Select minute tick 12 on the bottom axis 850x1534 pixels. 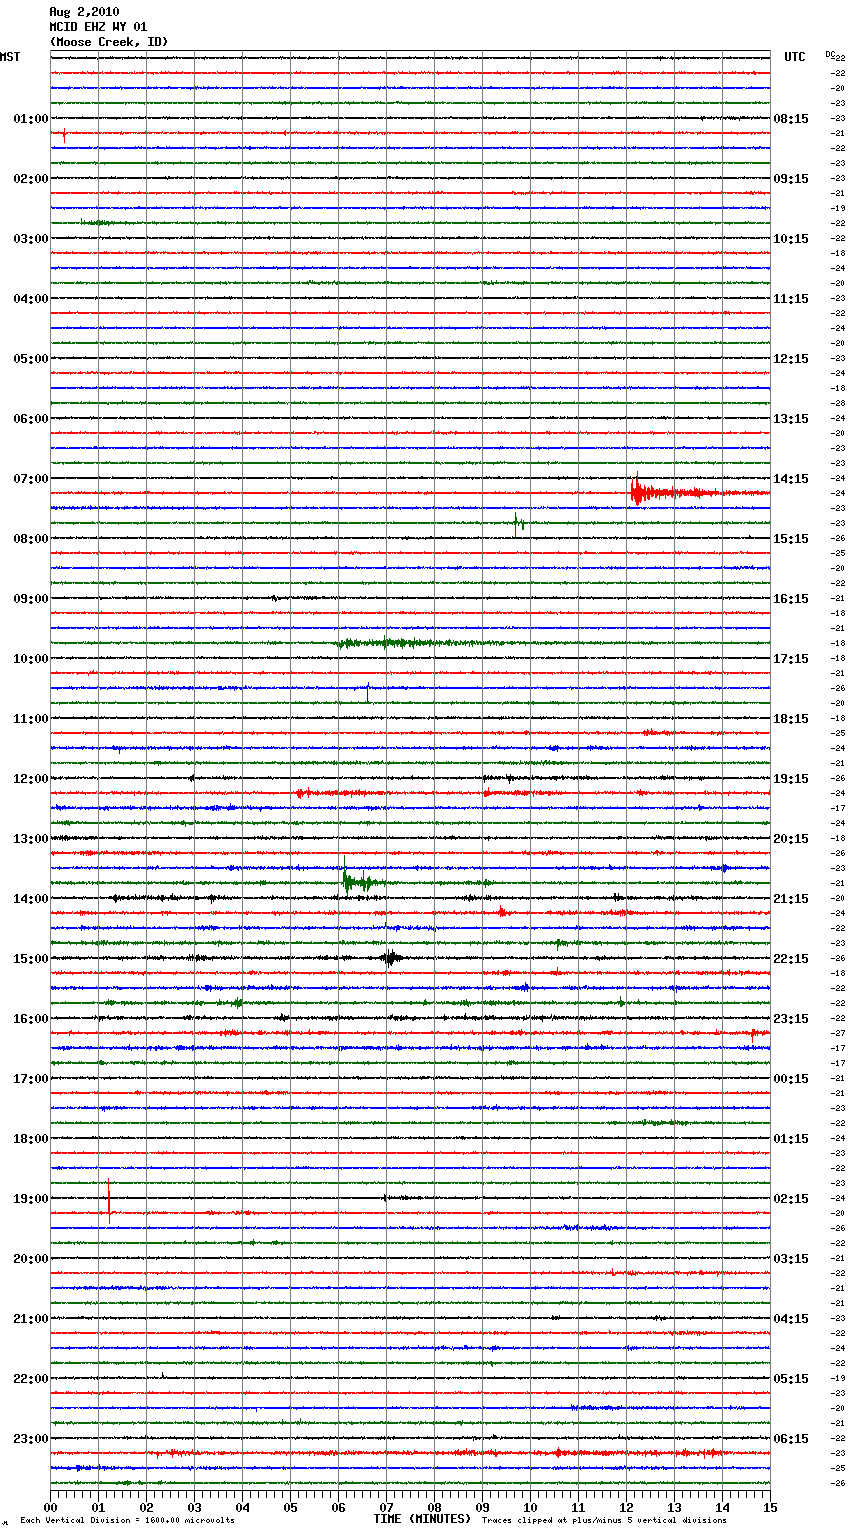click(626, 1507)
